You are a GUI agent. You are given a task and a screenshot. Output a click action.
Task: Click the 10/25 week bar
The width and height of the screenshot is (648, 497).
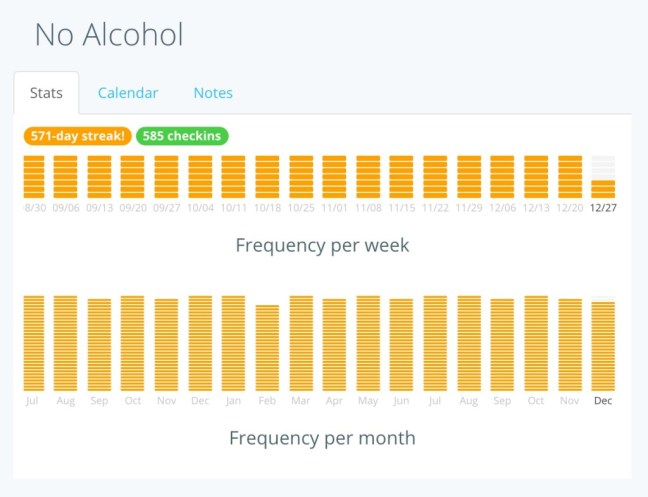pos(301,177)
